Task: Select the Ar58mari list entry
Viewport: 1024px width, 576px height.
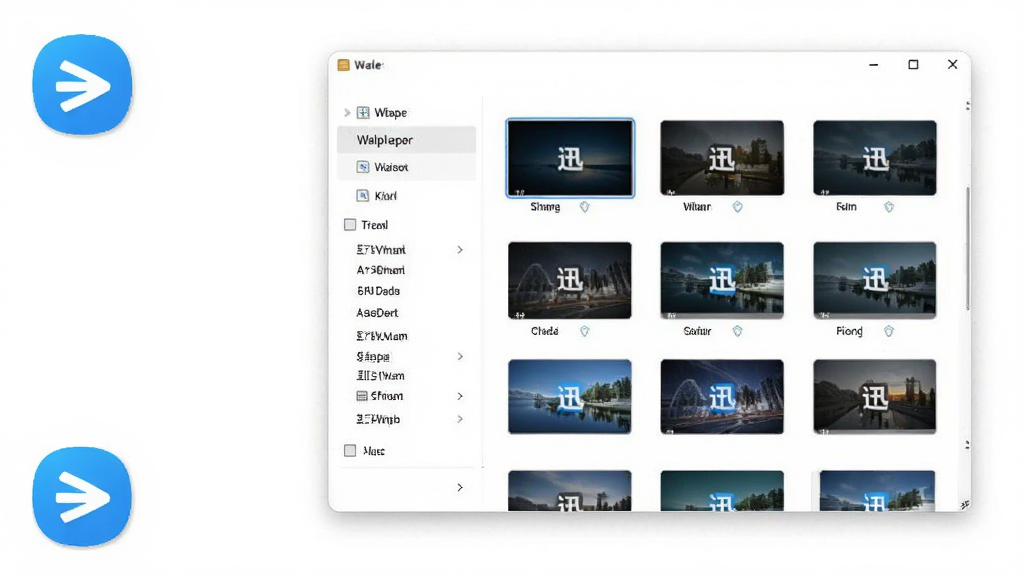Action: tap(381, 270)
